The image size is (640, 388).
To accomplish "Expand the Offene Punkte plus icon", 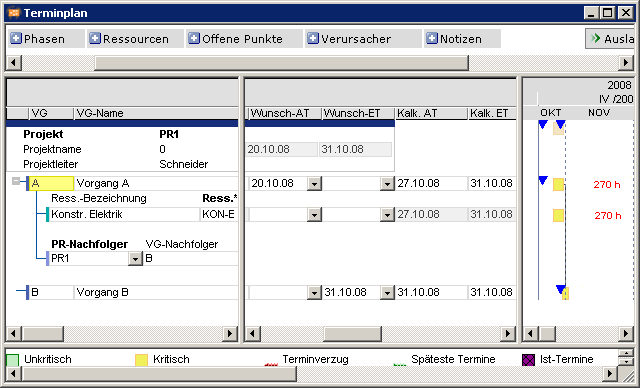I will (x=193, y=39).
